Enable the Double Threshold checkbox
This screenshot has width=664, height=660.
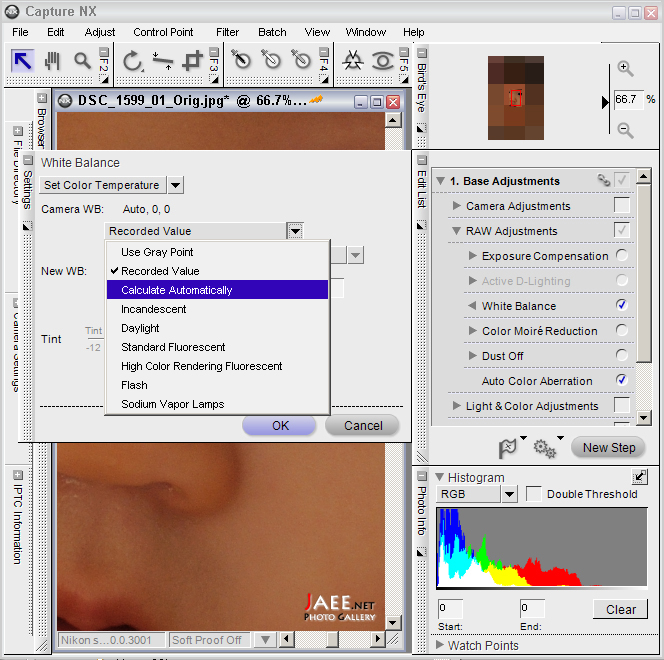pos(534,494)
